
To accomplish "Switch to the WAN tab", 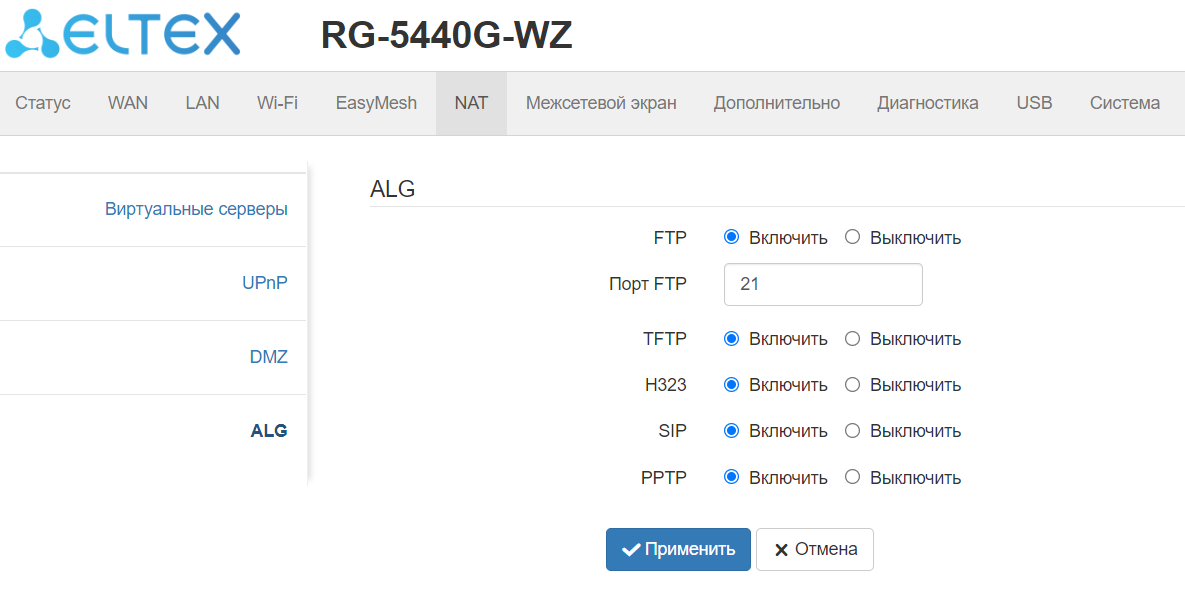I will [x=128, y=103].
